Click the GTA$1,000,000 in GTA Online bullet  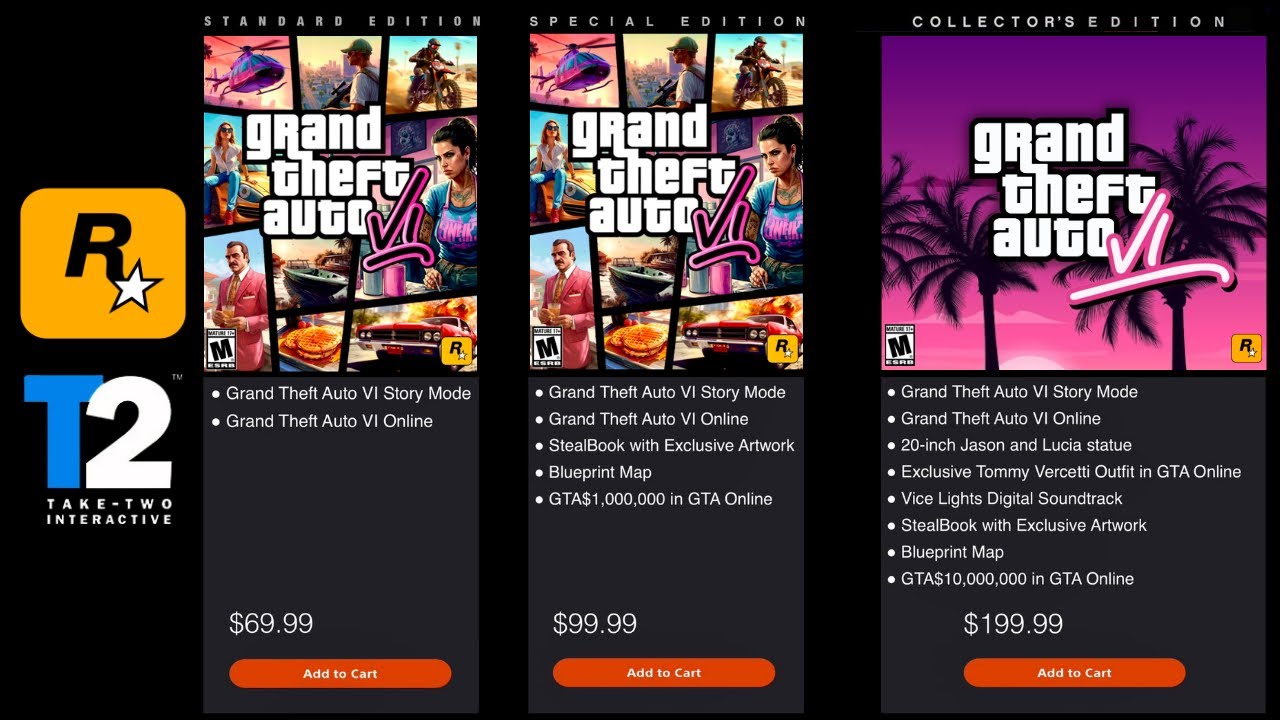coord(657,499)
